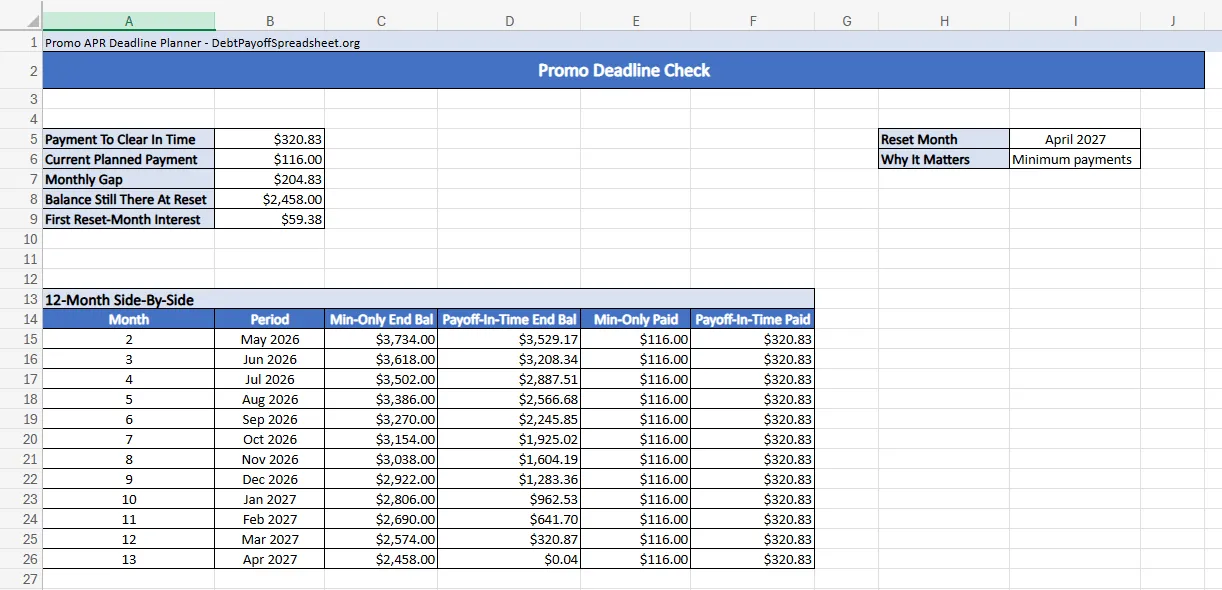Select the $1,925.02 payoff balance cell
The image size is (1222, 590).
pyautogui.click(x=509, y=439)
